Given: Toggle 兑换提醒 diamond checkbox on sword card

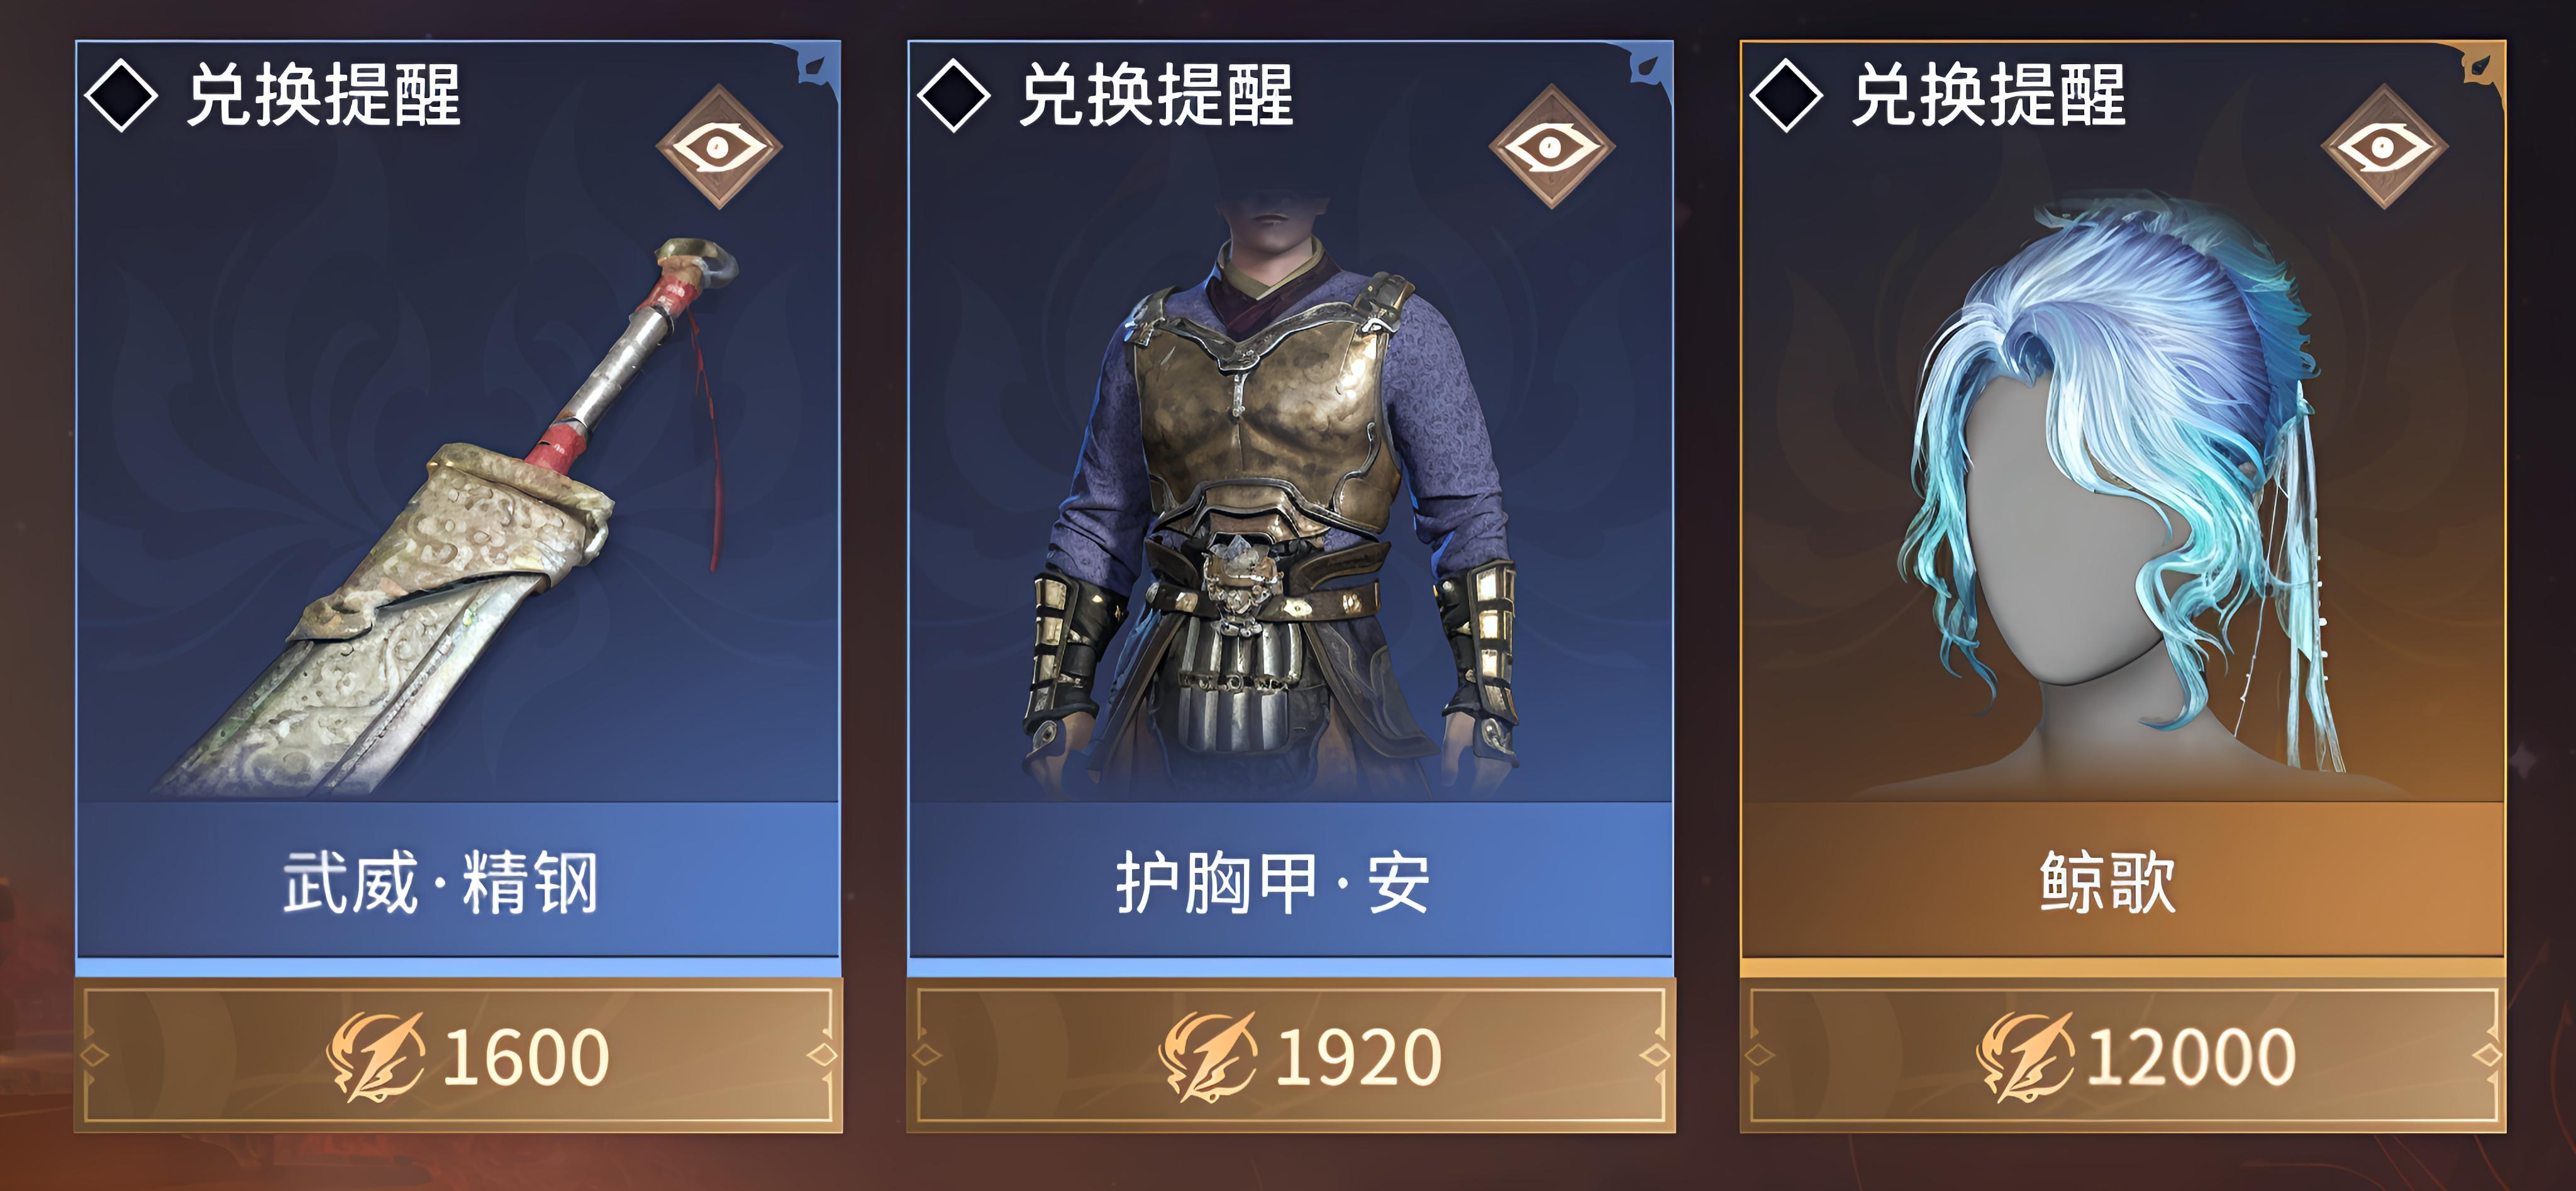Looking at the screenshot, I should point(121,95).
